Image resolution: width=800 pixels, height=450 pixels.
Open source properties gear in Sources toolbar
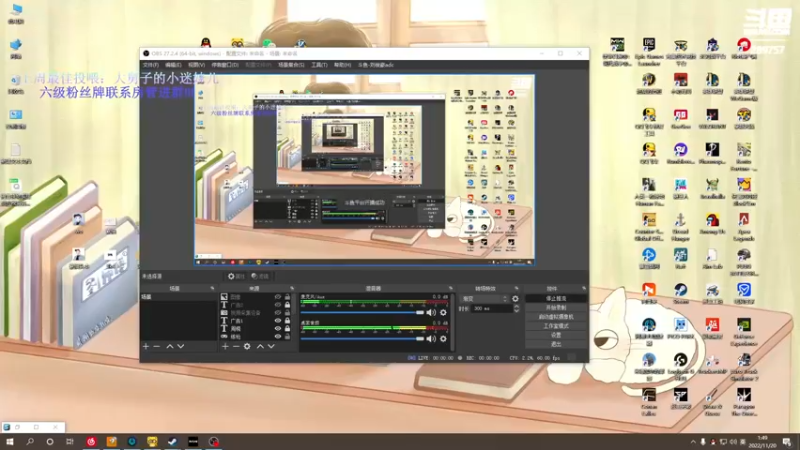pyautogui.click(x=247, y=346)
